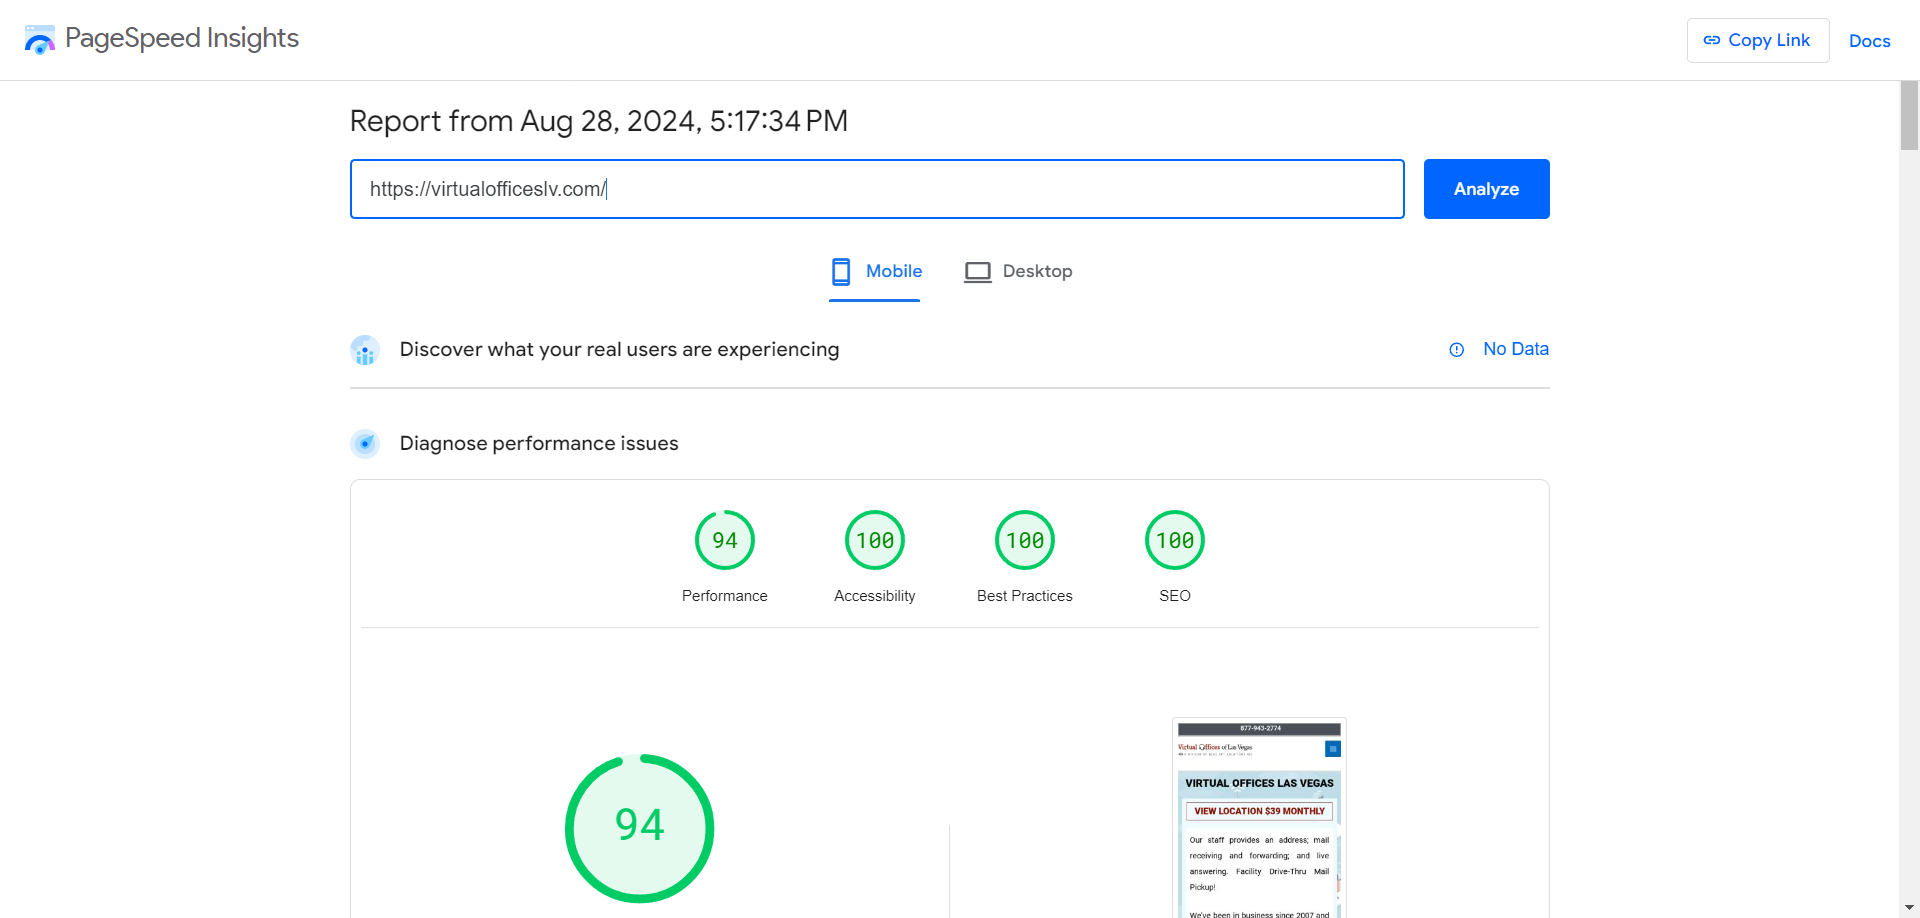The image size is (1920, 918).
Task: Focus the URL input field
Action: [877, 189]
